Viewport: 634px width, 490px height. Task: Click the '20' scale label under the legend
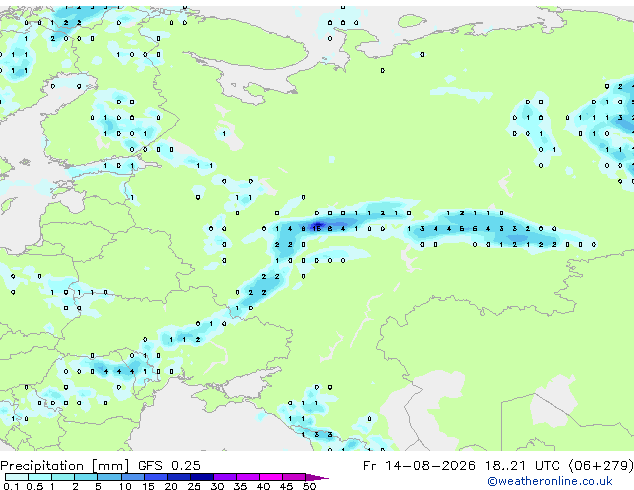pyautogui.click(x=171, y=486)
